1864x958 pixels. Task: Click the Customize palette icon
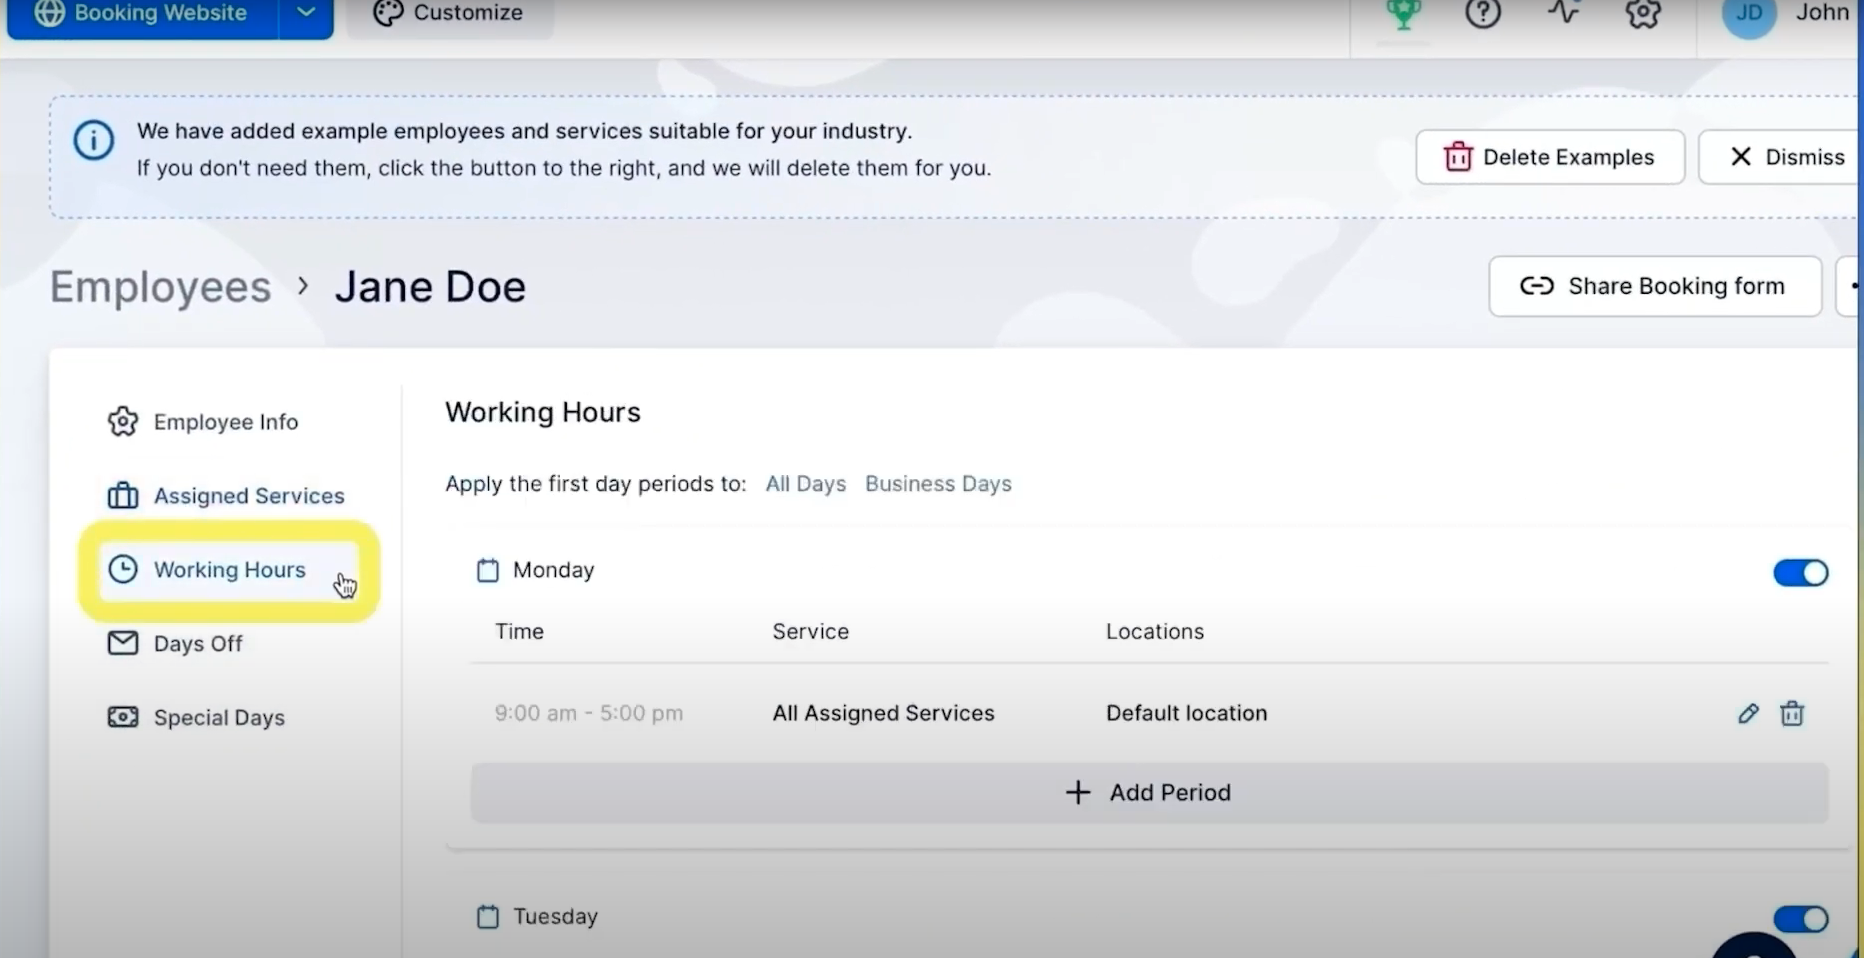click(387, 13)
